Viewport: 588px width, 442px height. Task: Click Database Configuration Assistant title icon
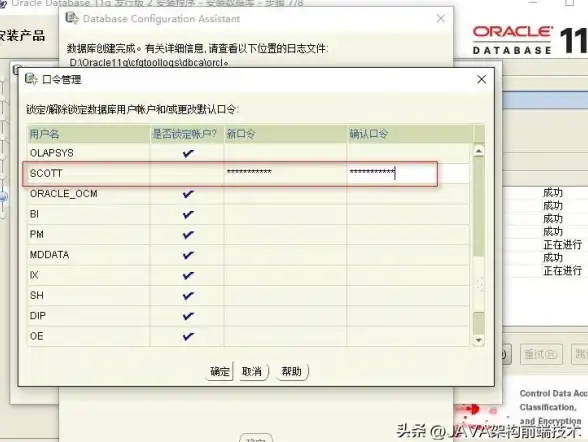tap(72, 18)
